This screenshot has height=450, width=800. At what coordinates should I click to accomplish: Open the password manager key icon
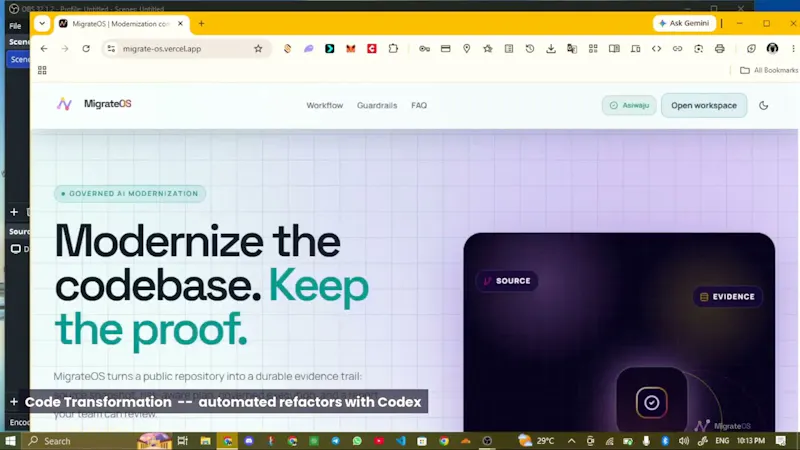[x=424, y=48]
